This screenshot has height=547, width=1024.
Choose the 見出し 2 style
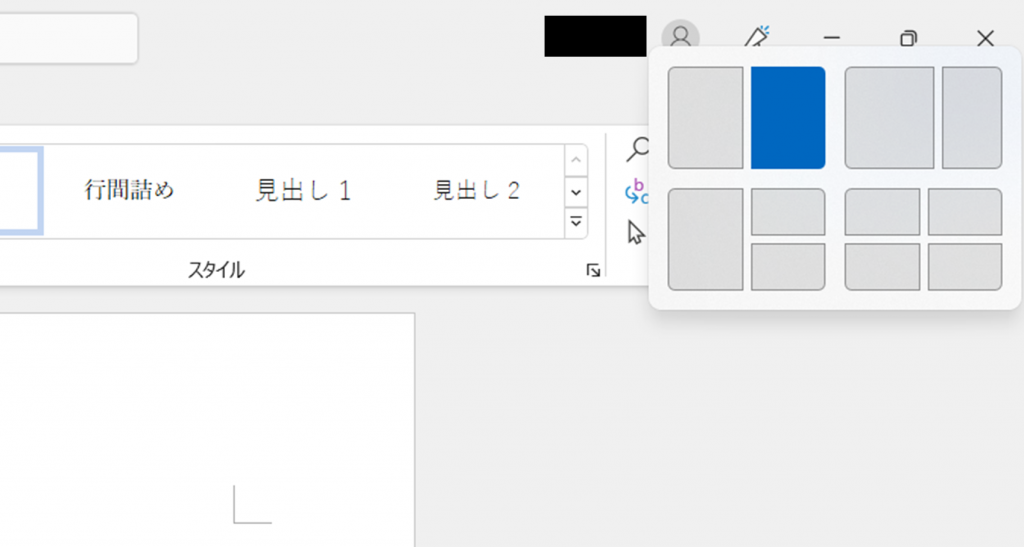click(x=476, y=190)
